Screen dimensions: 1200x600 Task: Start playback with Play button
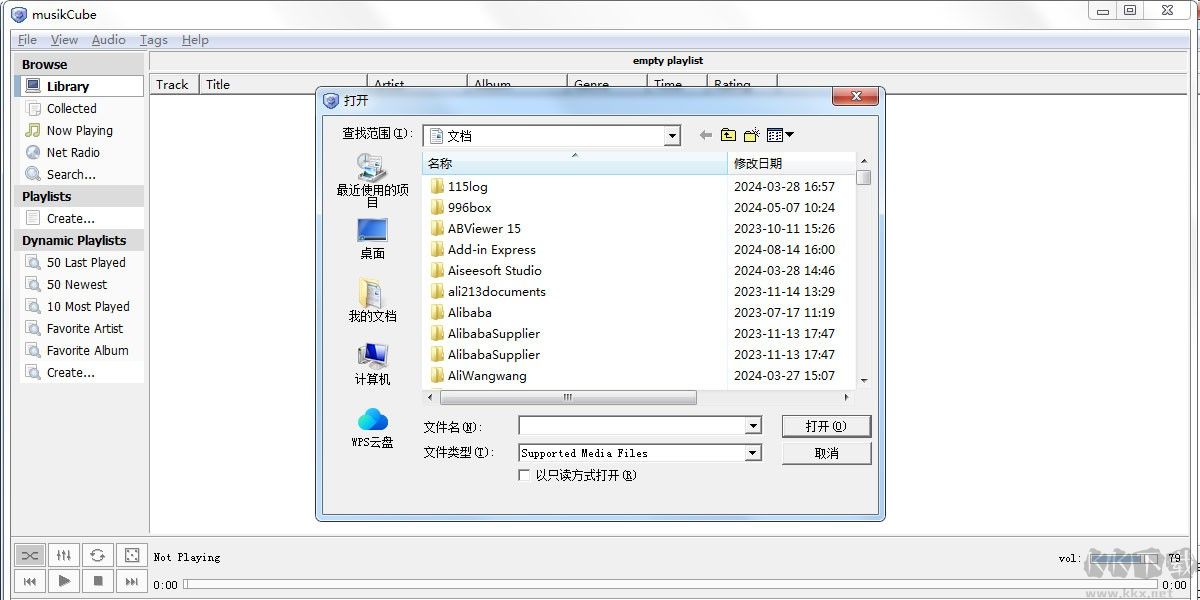(64, 580)
